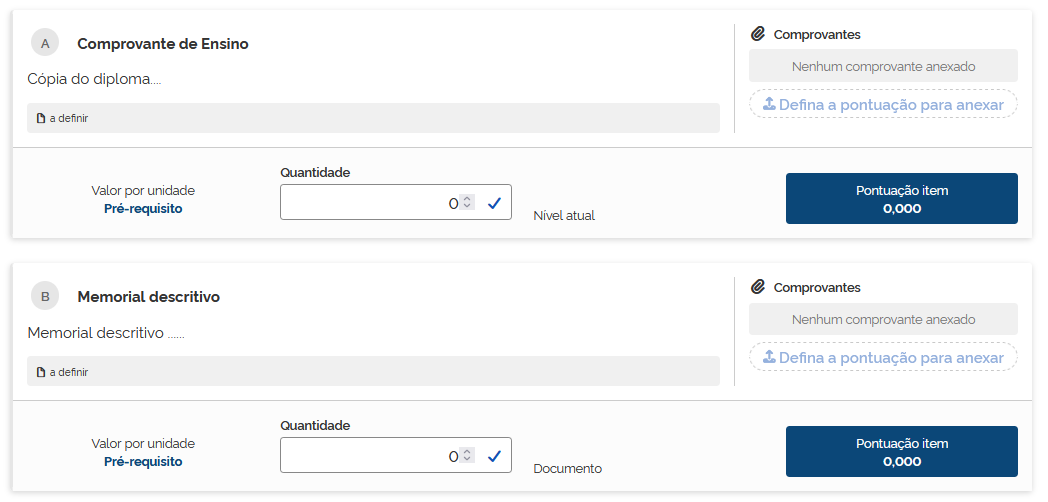Click the file icon under Cópia do diploma

pyautogui.click(x=41, y=118)
